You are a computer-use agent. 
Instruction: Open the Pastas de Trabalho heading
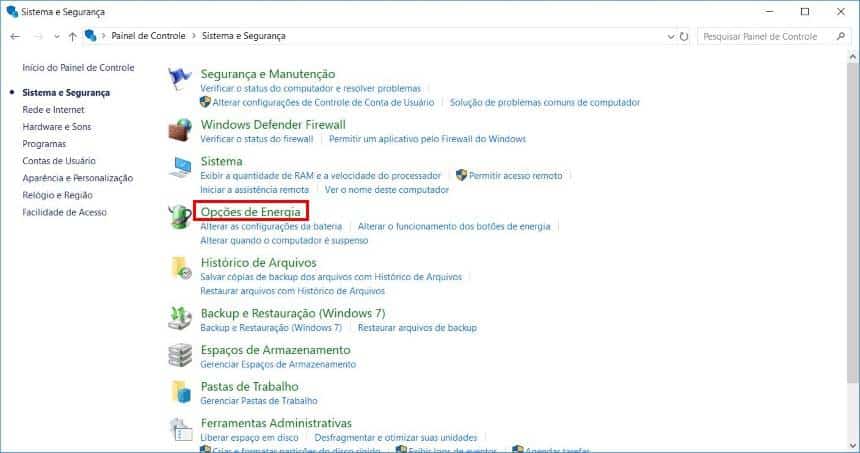tap(250, 387)
